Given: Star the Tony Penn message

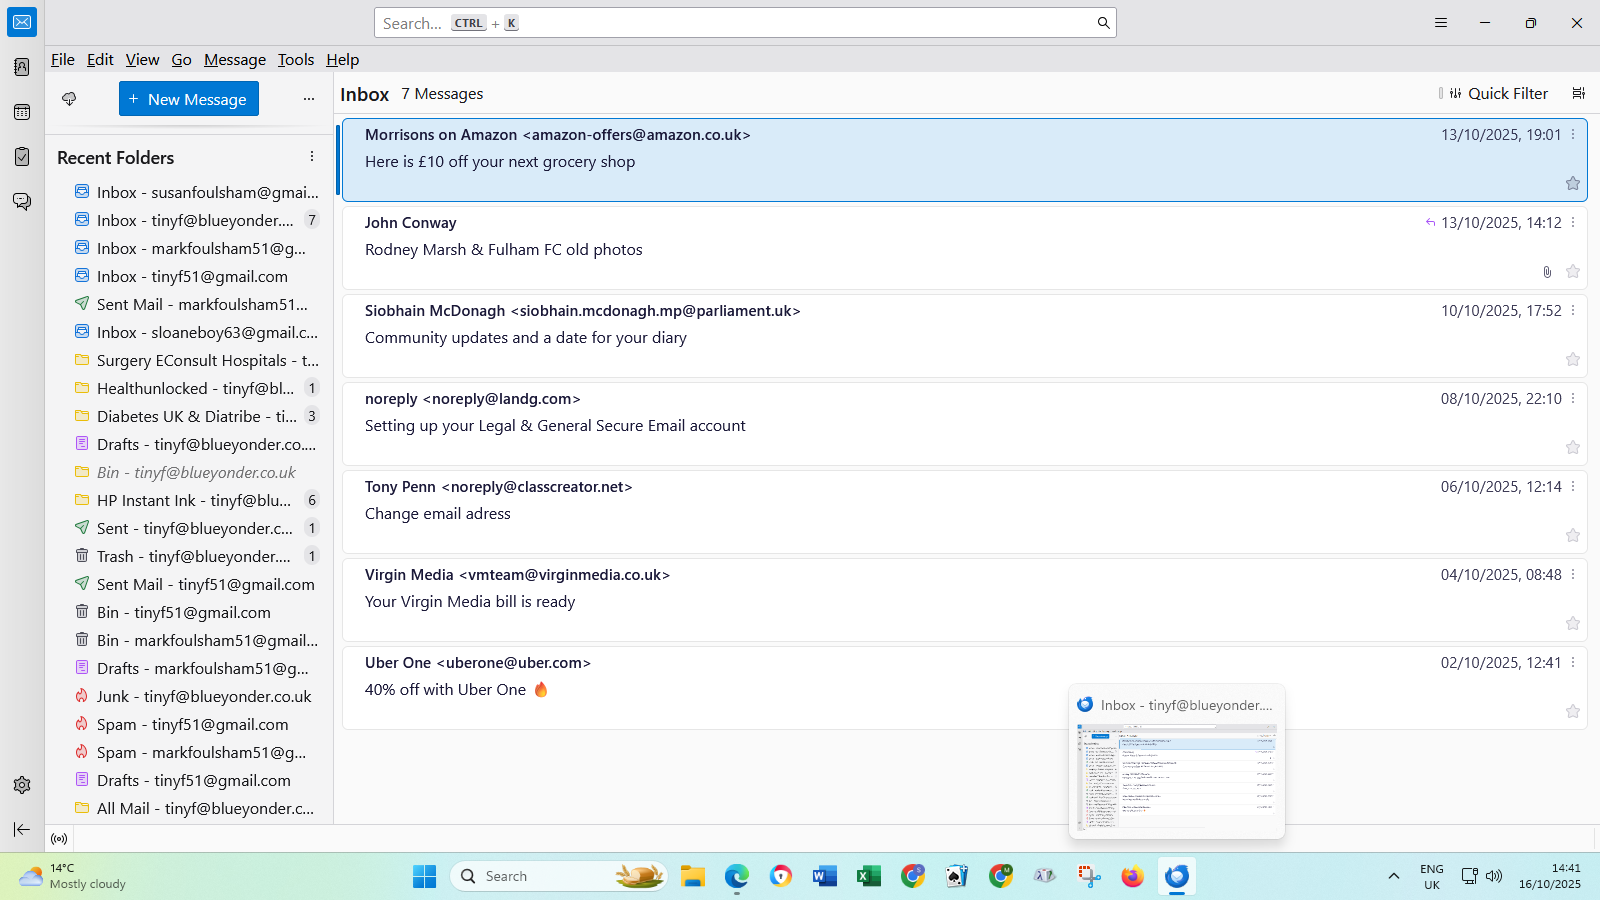Looking at the screenshot, I should (x=1573, y=535).
